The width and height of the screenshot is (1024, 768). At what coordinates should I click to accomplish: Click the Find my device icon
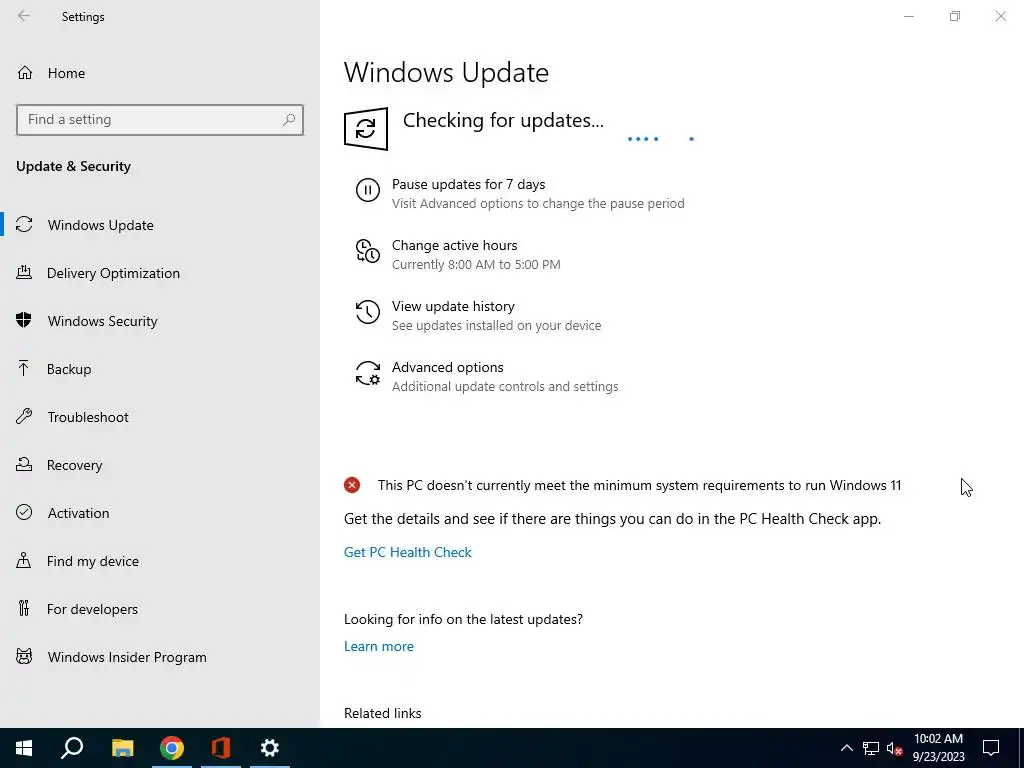coord(24,561)
